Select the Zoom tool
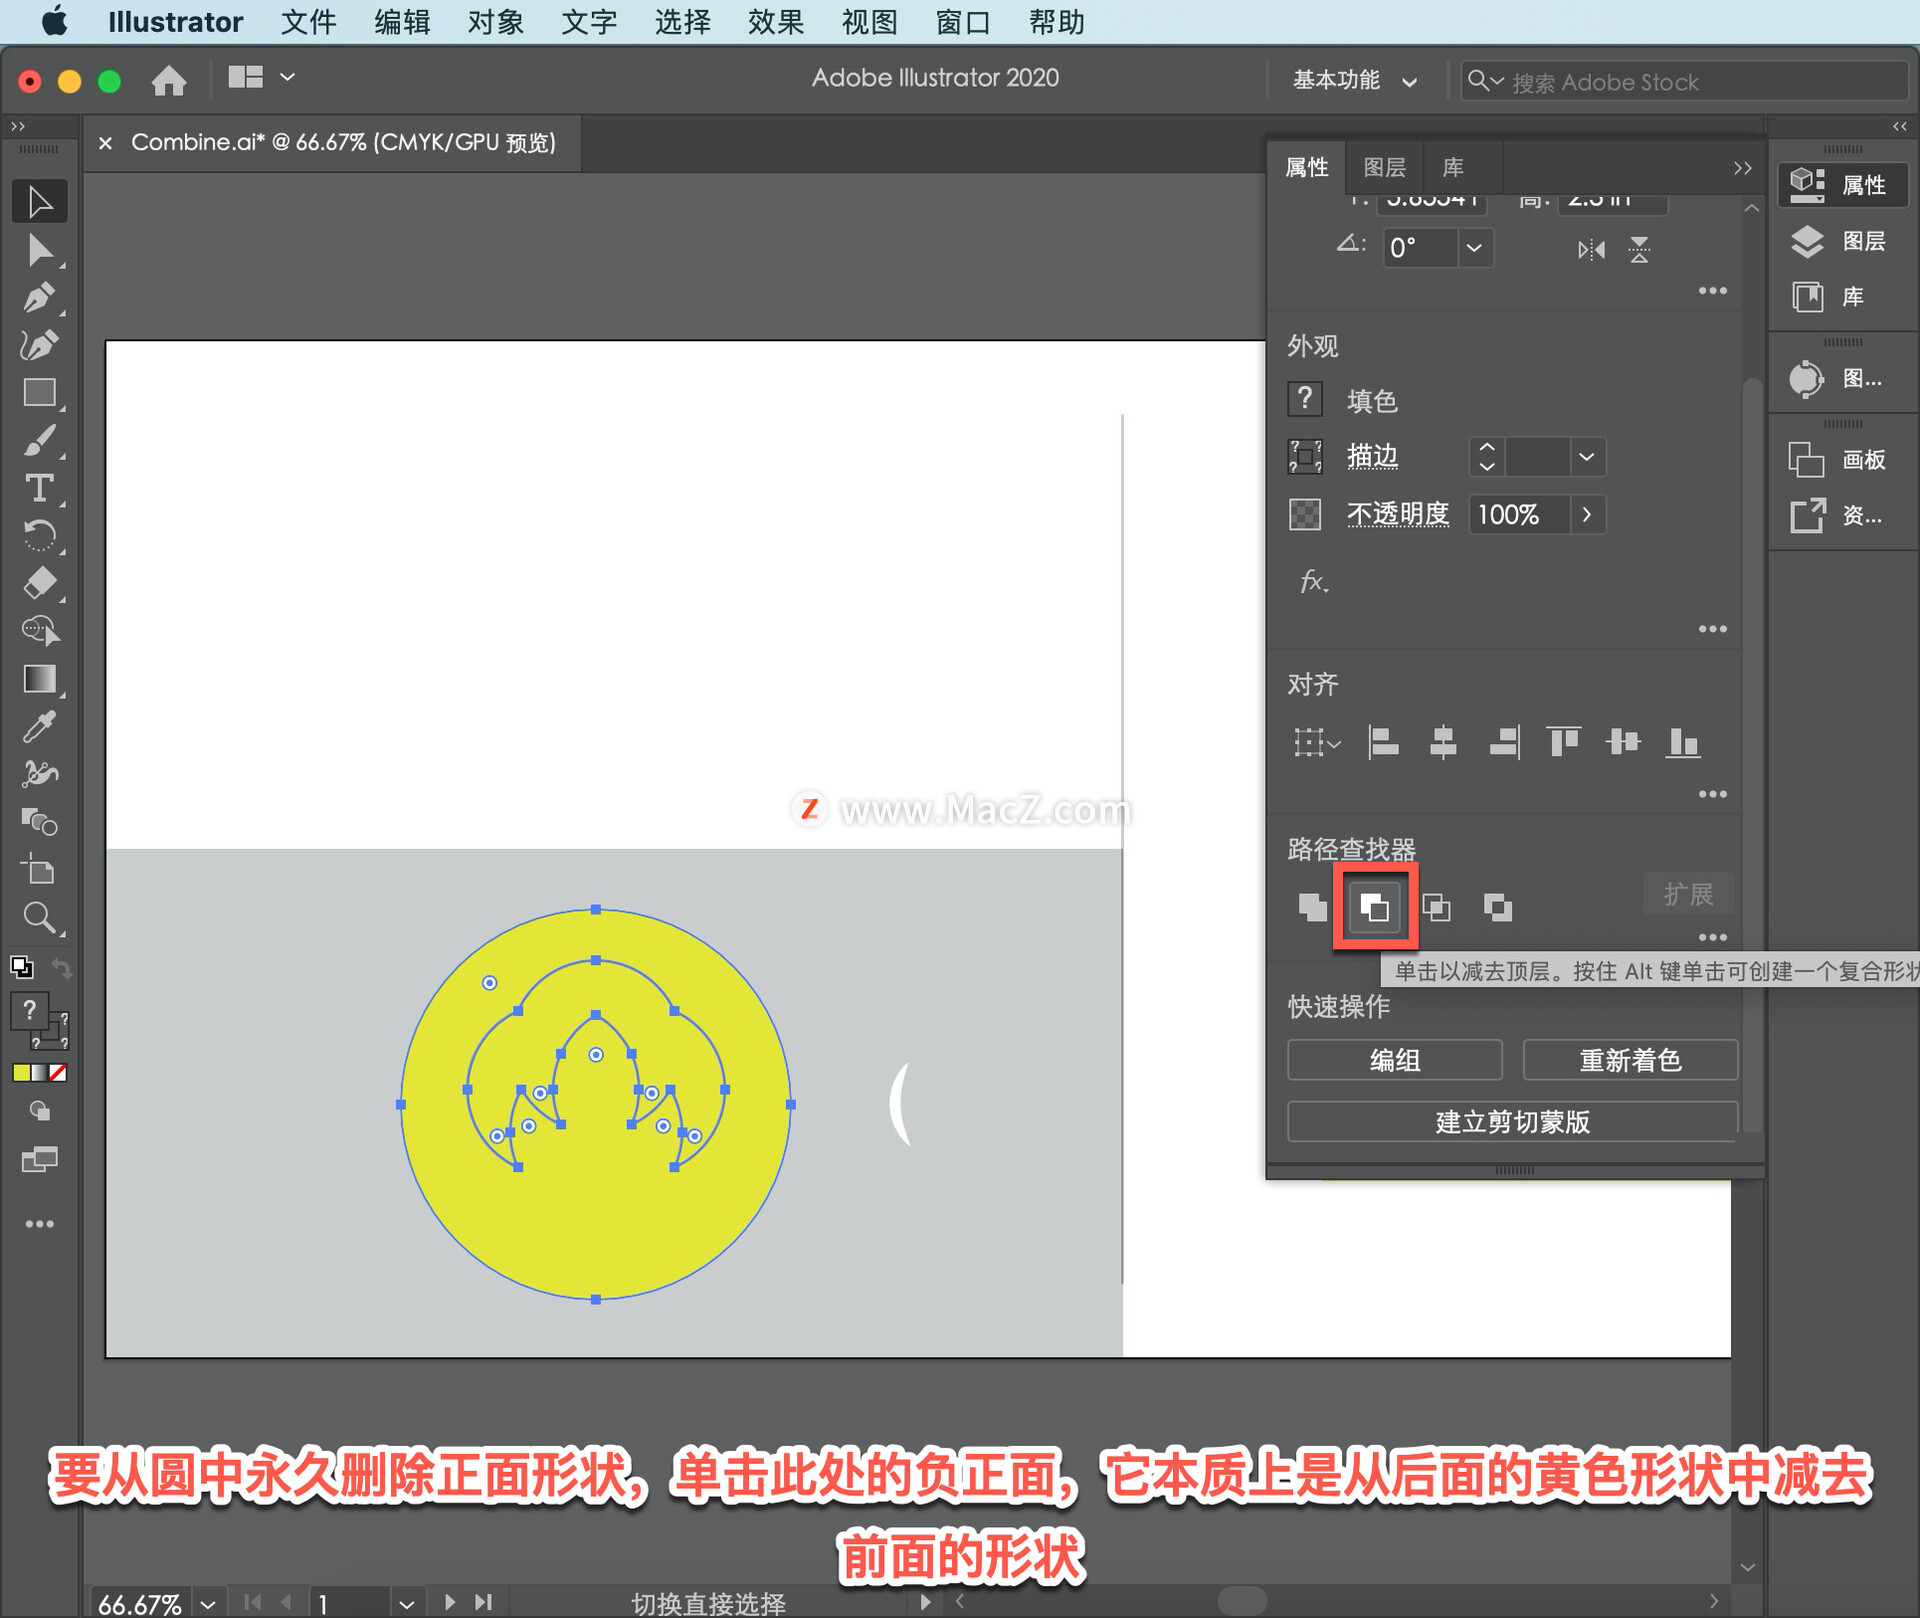 [x=39, y=917]
